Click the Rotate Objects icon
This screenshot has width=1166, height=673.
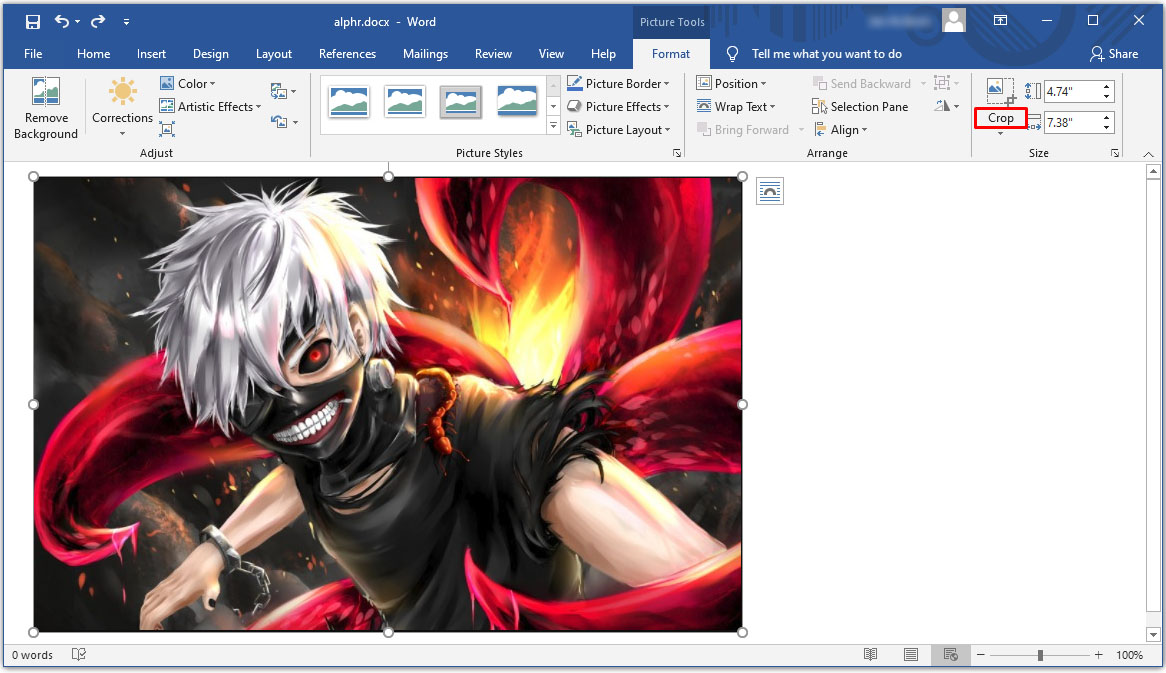point(947,106)
